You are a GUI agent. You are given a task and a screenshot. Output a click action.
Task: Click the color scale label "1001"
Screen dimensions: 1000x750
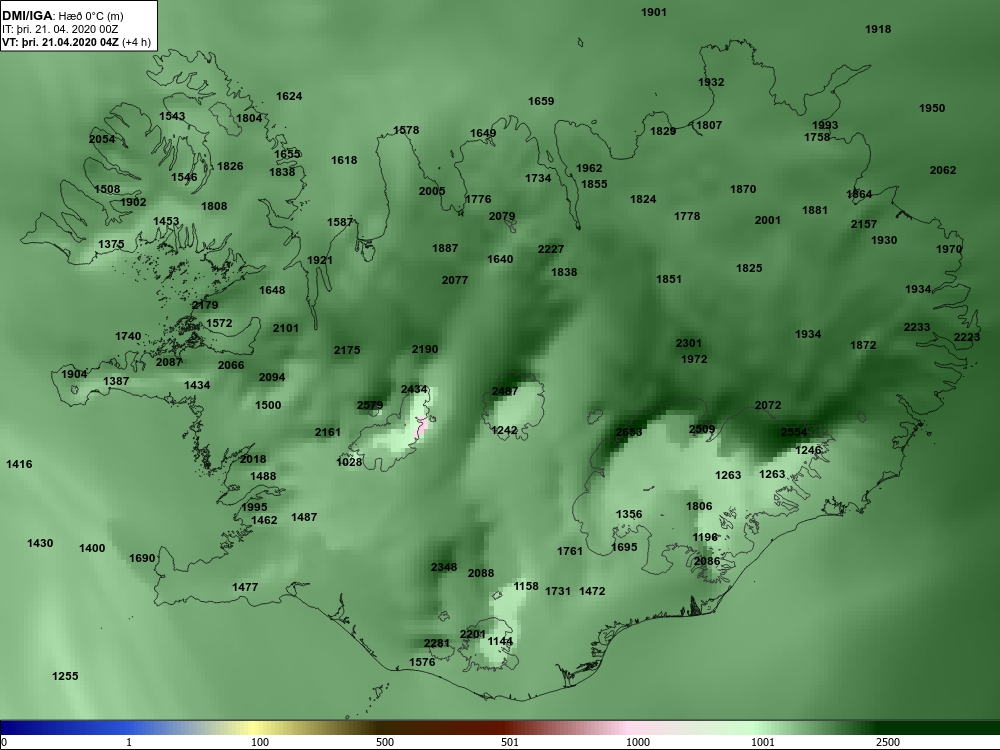(x=763, y=742)
